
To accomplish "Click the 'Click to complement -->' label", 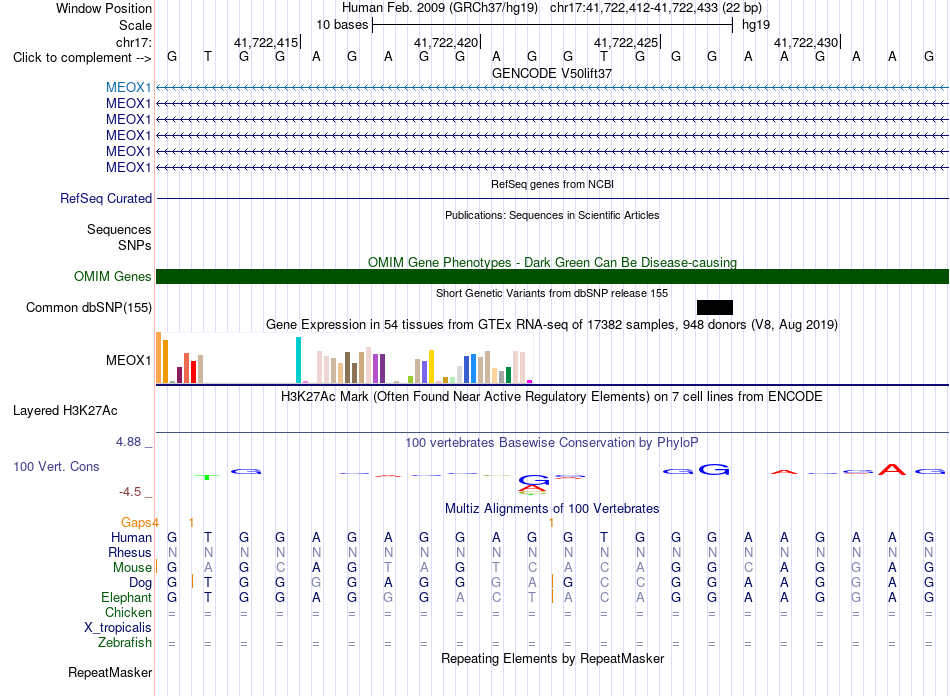I will (x=82, y=58).
